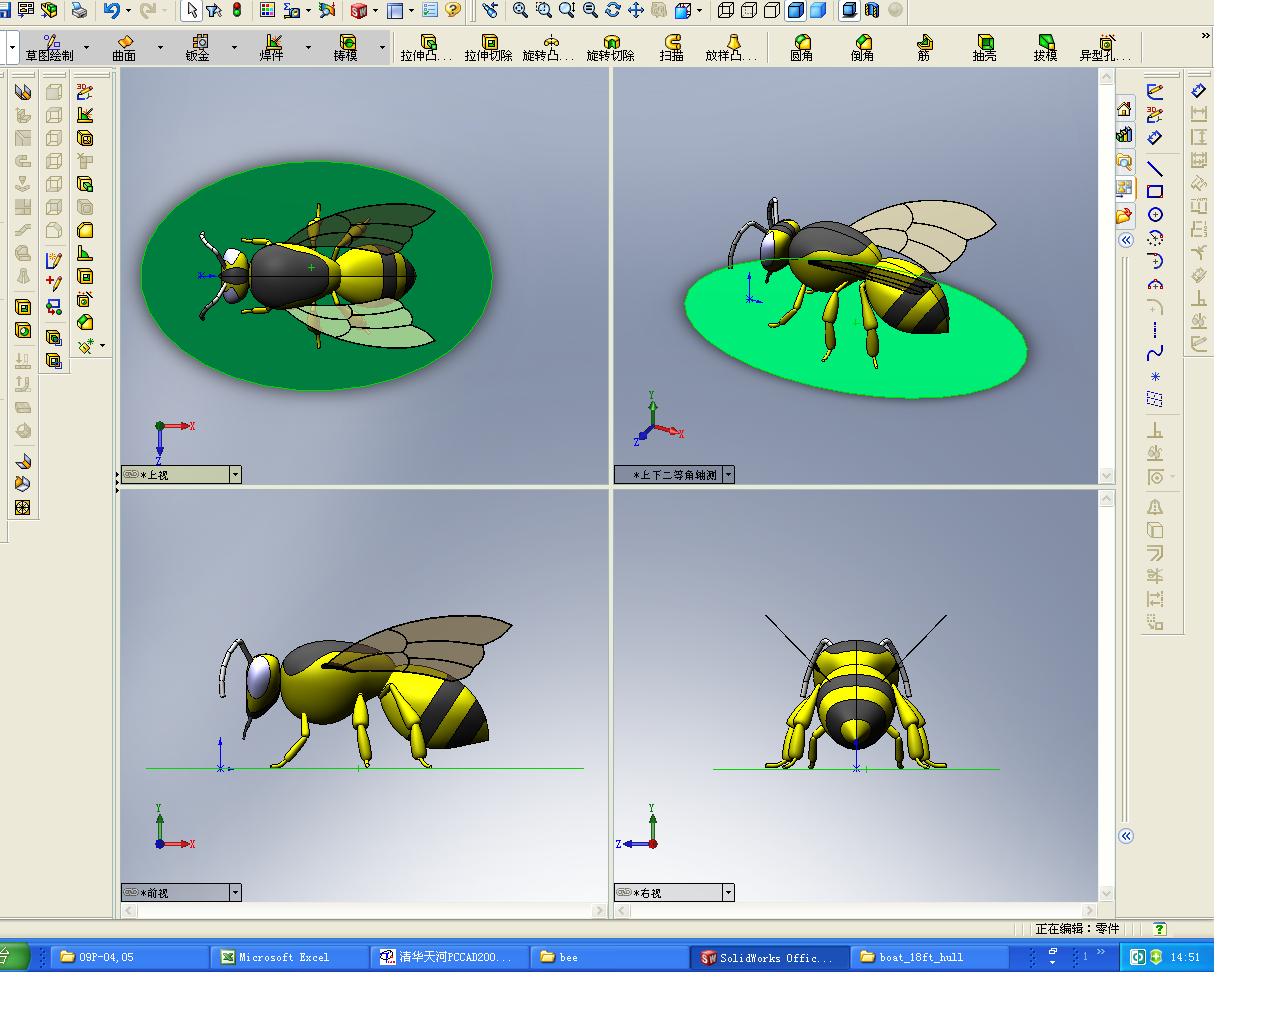Click the 钣金 (Sheet Metal) command tab
Screen dimensions: 1280x1024
198,48
